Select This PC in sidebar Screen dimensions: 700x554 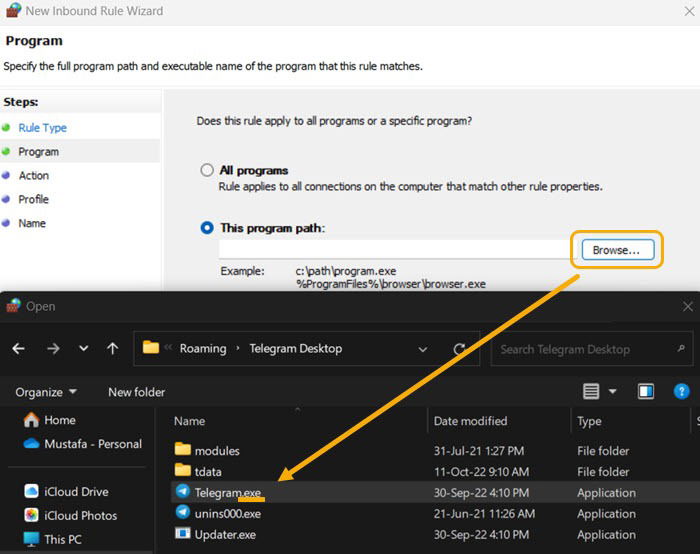(53, 539)
